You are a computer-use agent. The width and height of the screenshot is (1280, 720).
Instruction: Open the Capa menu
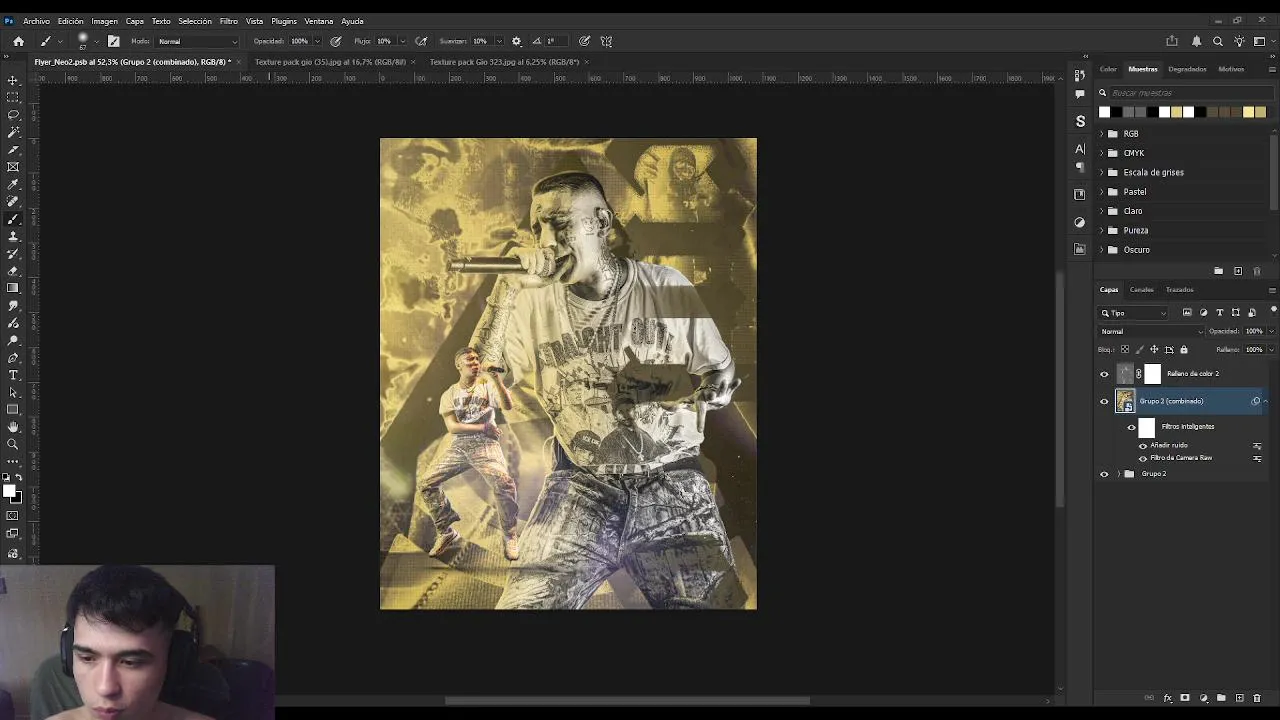click(x=135, y=21)
